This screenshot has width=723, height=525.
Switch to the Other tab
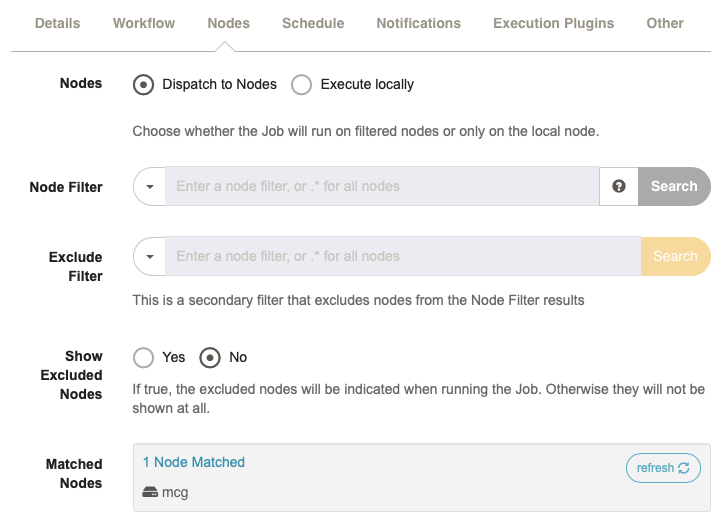coord(665,23)
